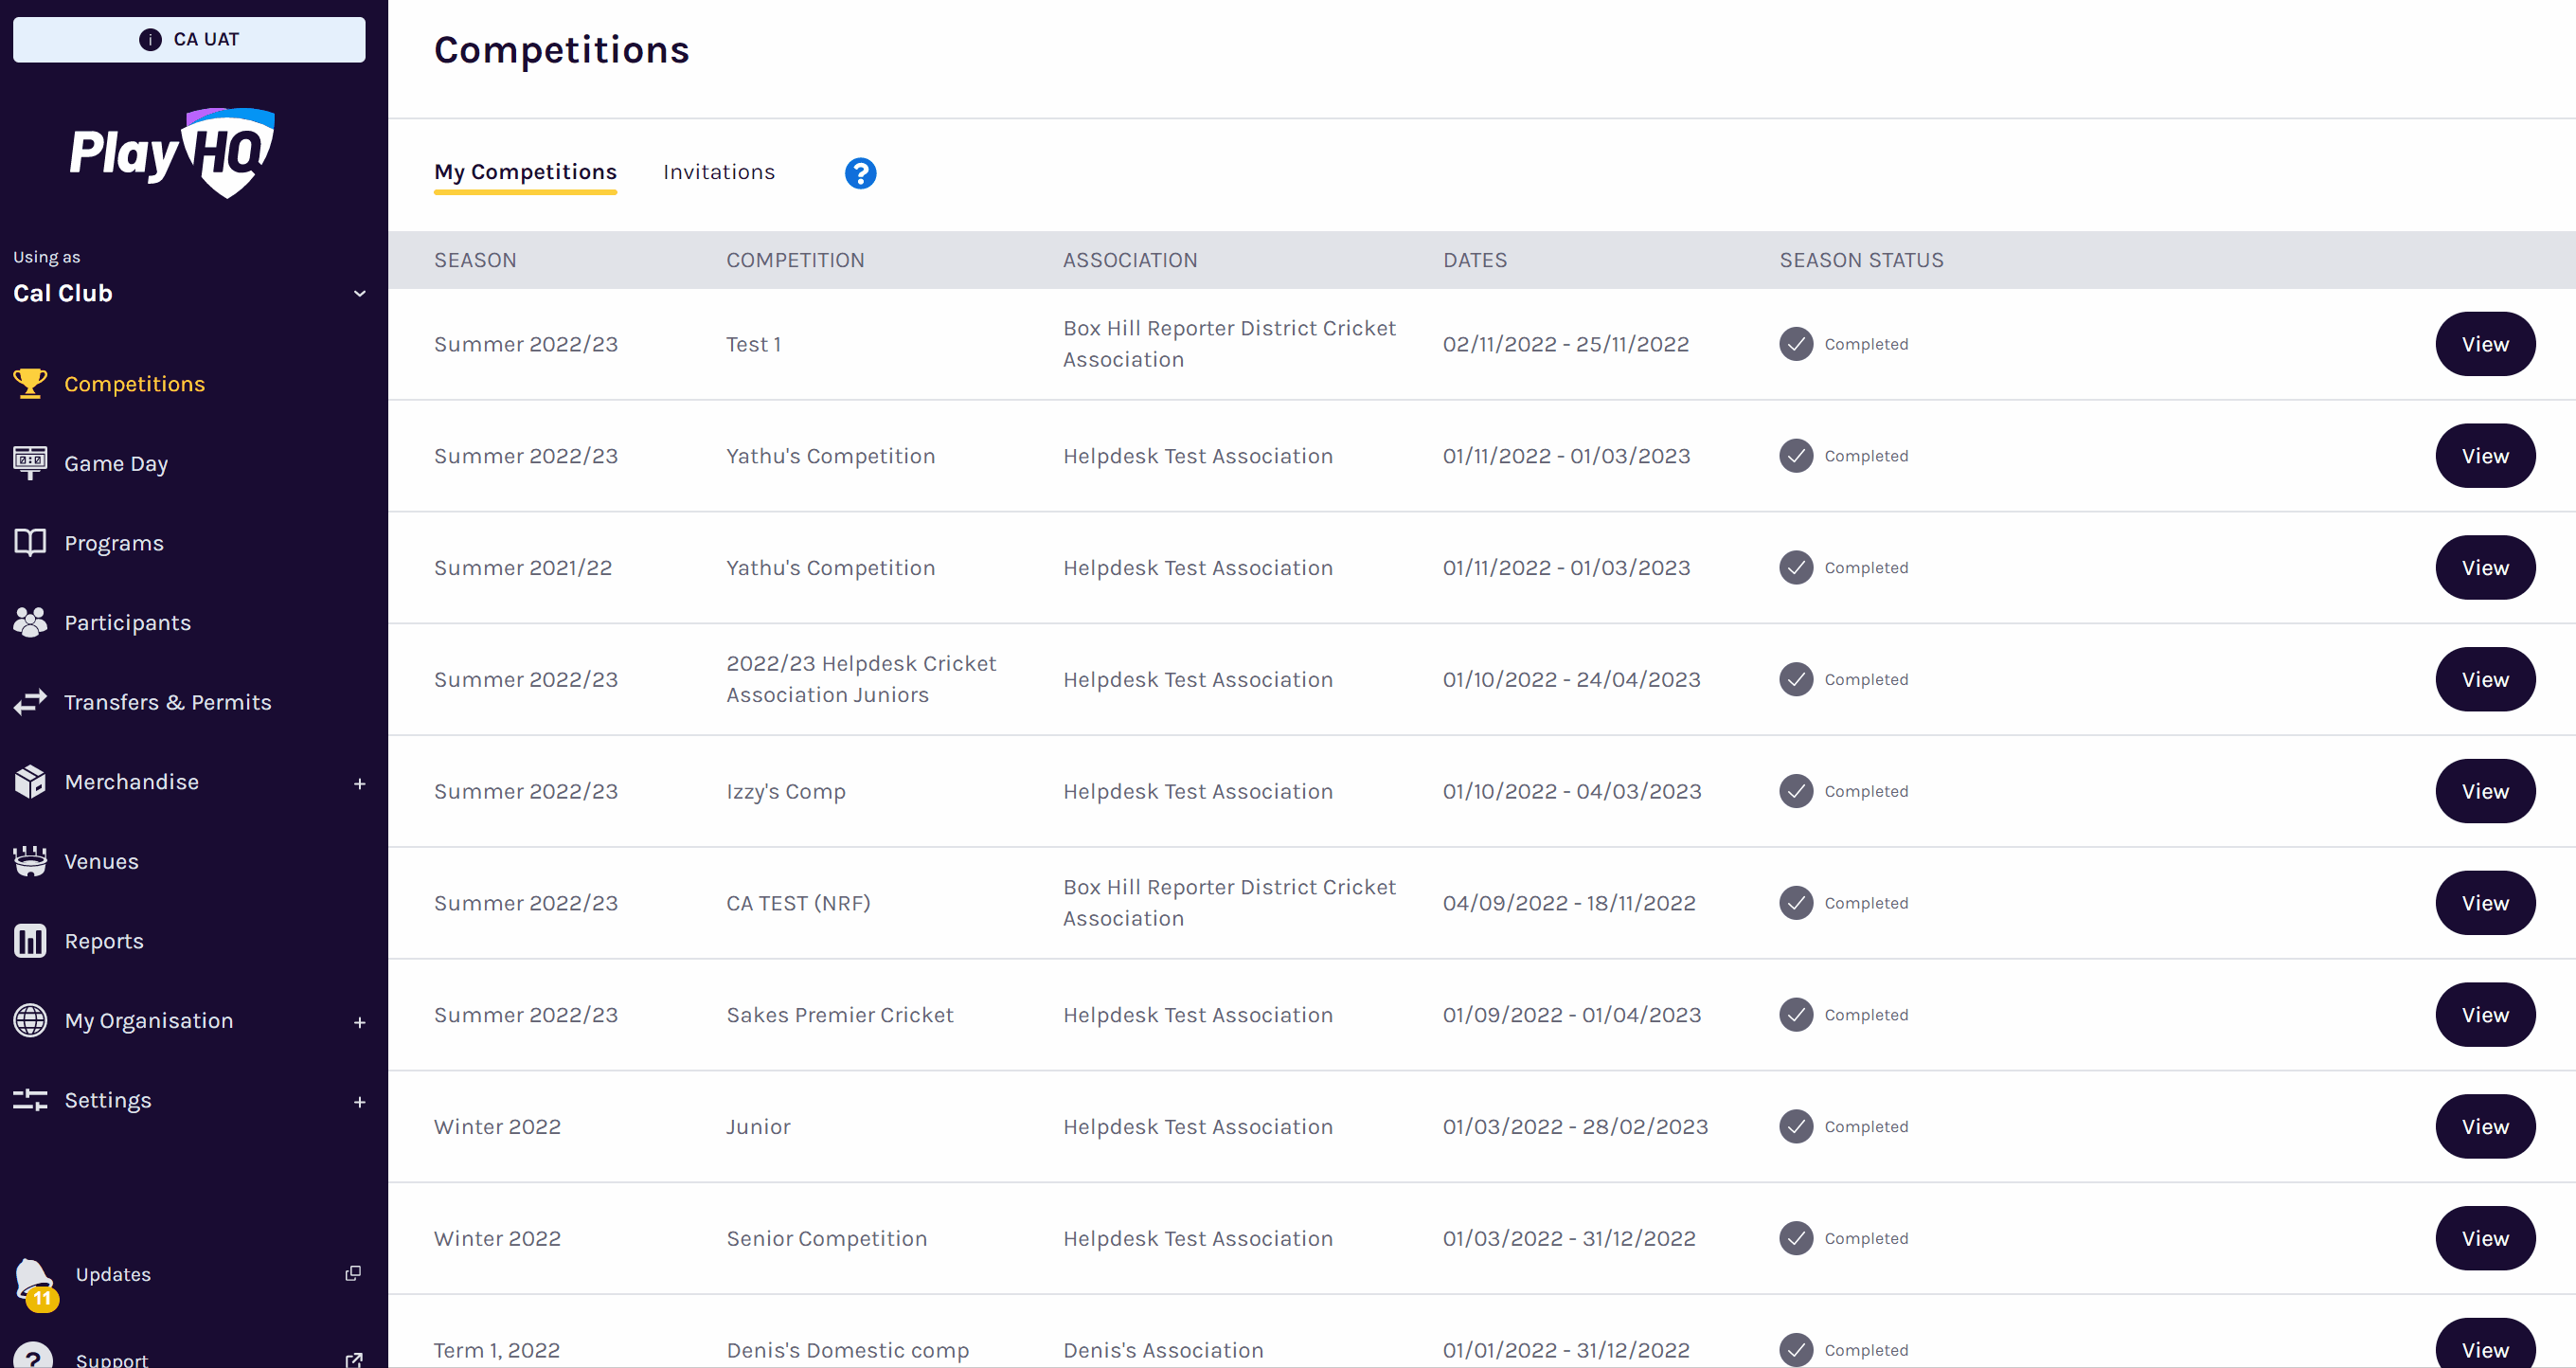This screenshot has width=2576, height=1368.
Task: Click the Completed checkmark for Junior competition
Action: 1796,1126
